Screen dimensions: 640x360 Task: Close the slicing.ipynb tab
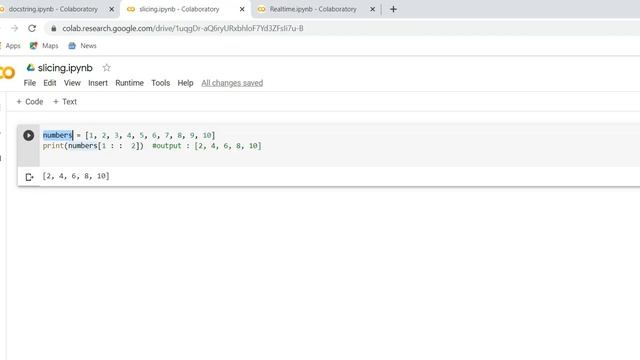[x=242, y=9]
